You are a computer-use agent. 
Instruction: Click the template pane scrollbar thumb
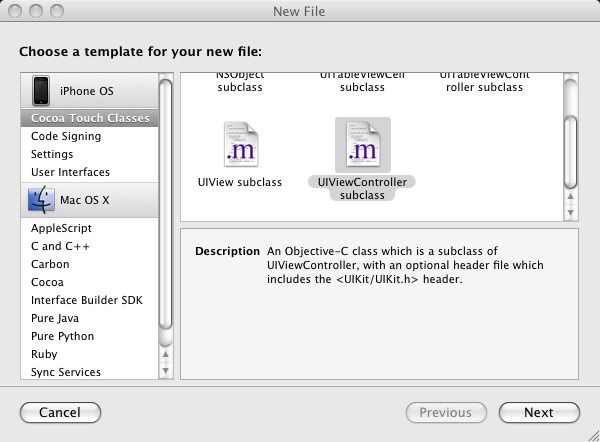[x=571, y=152]
